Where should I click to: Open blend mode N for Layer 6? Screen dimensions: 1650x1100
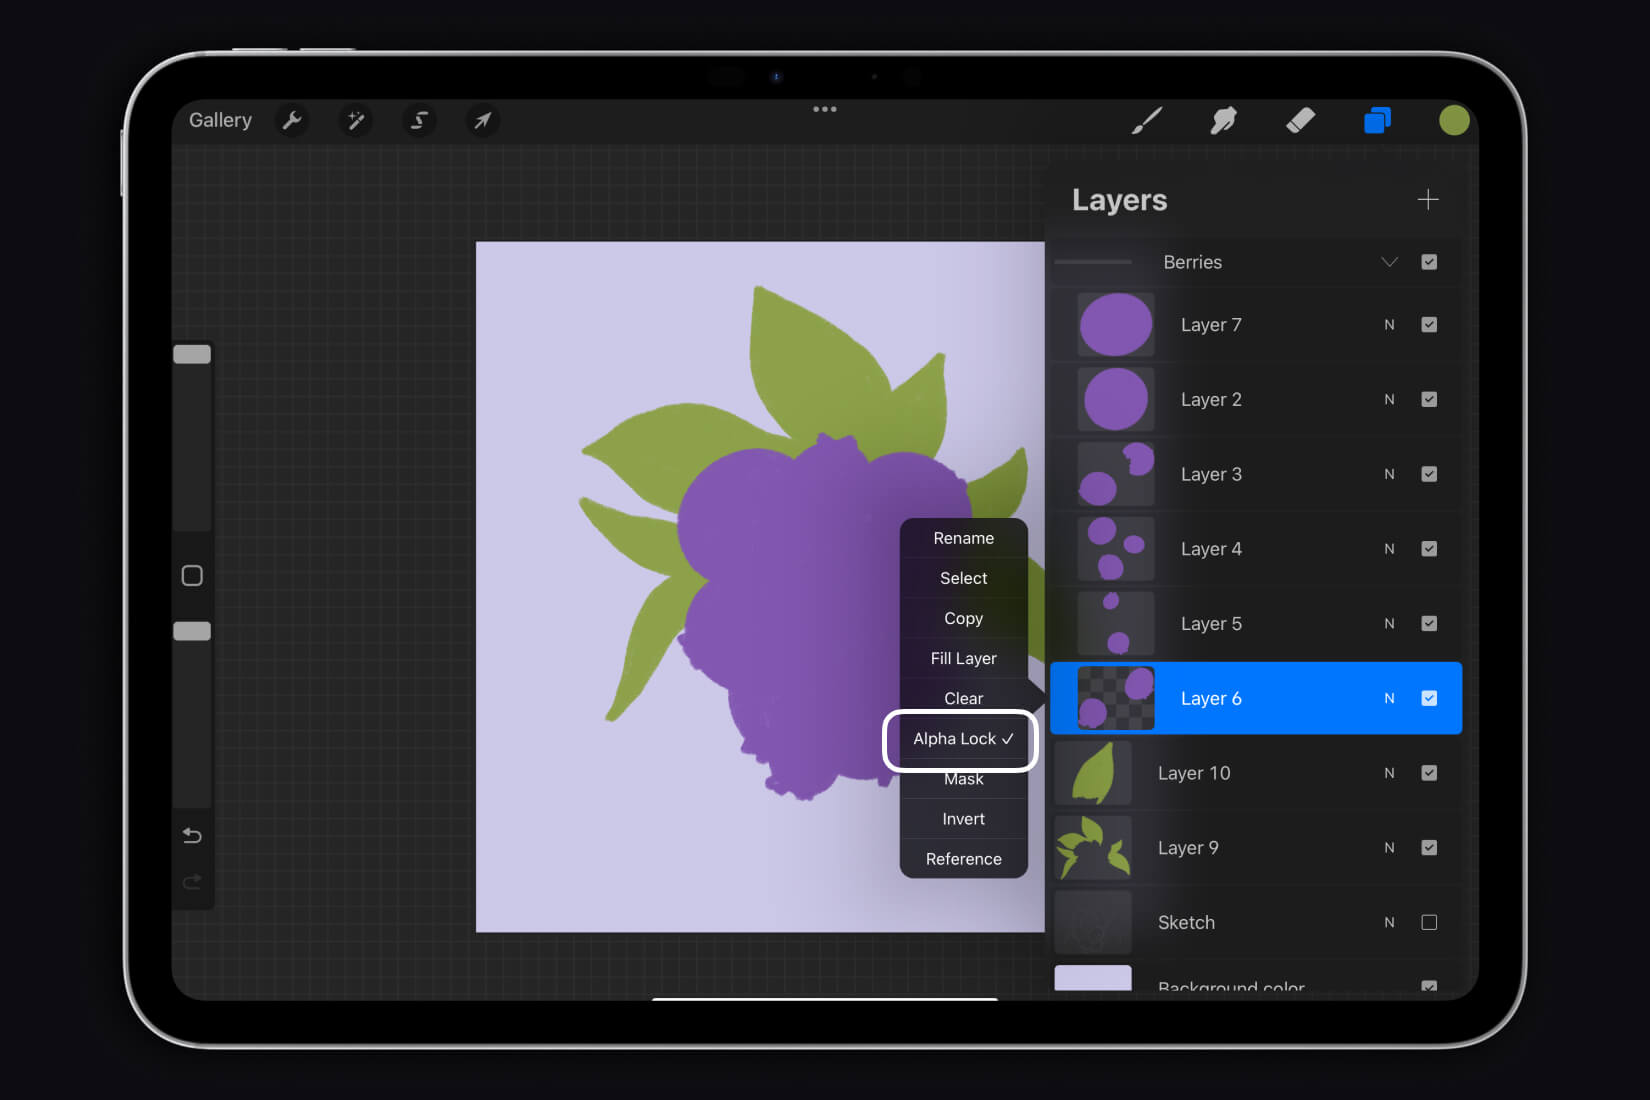[x=1389, y=698]
